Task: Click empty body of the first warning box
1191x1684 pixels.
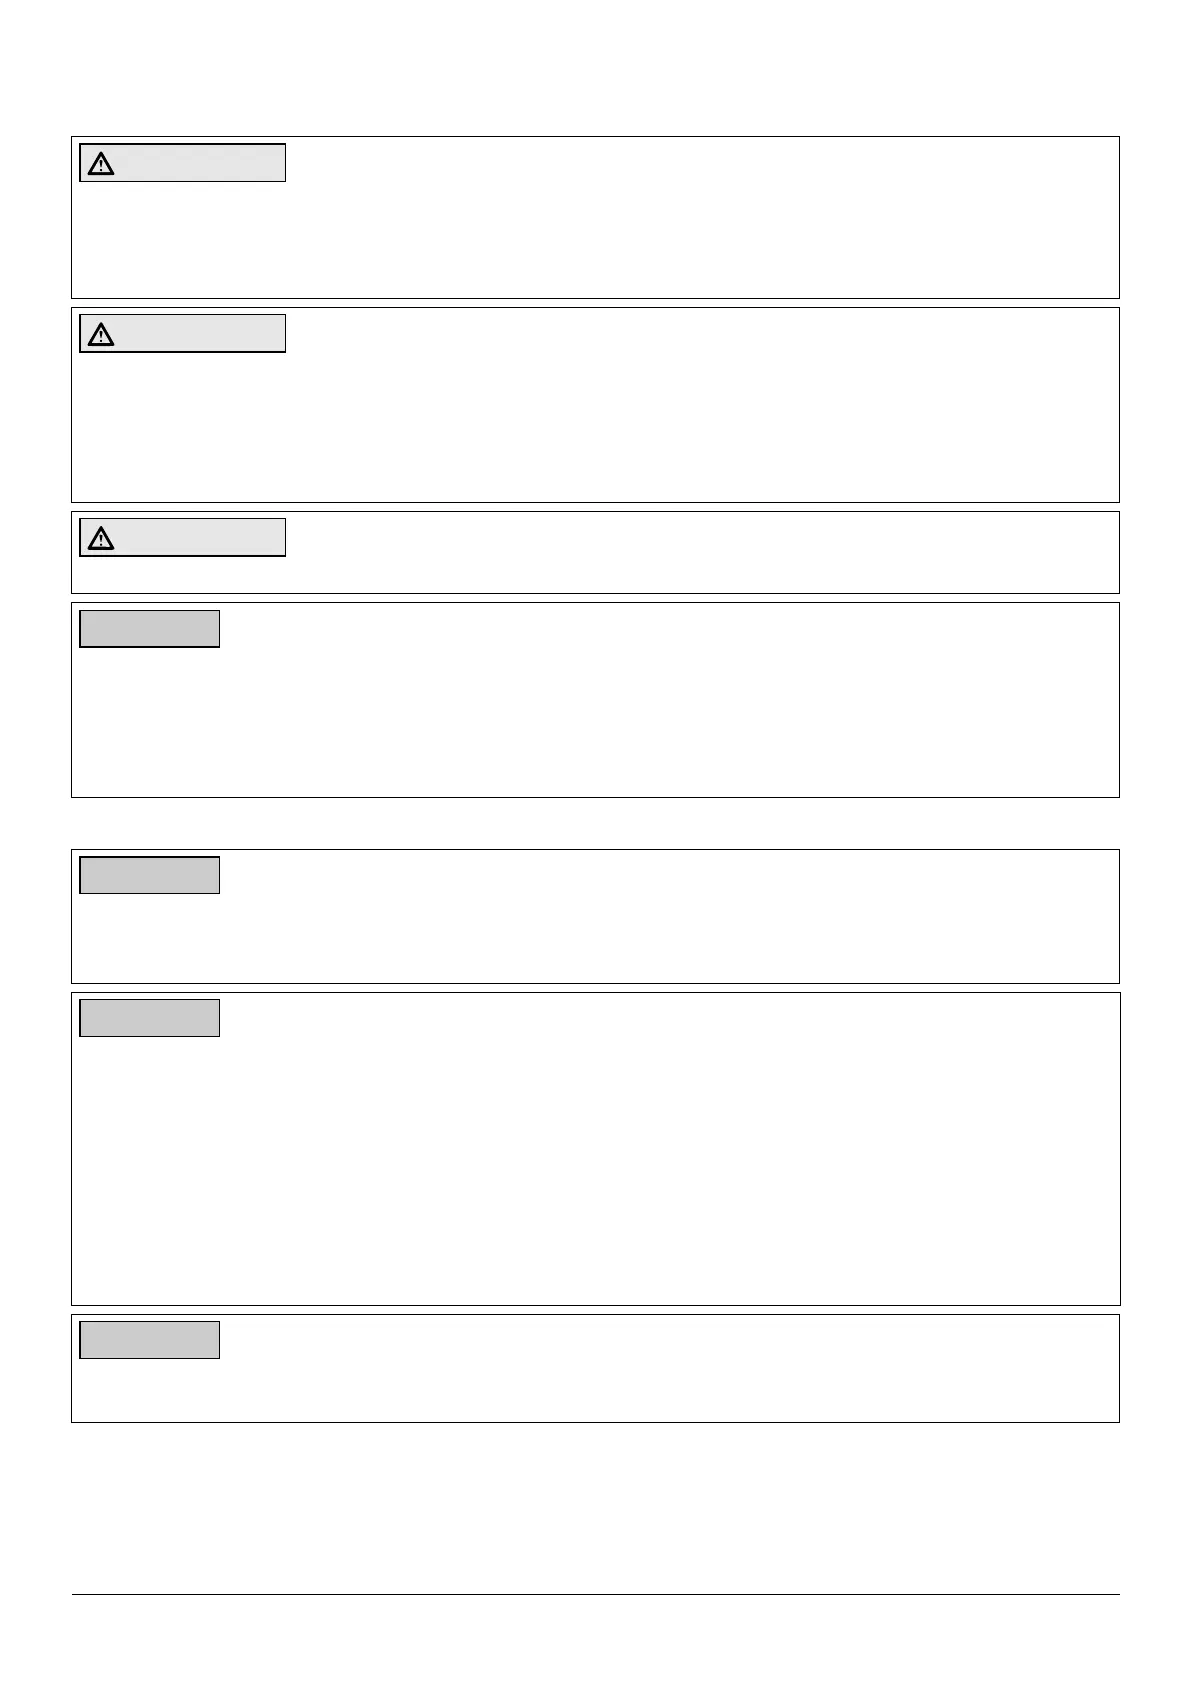Action: click(595, 240)
